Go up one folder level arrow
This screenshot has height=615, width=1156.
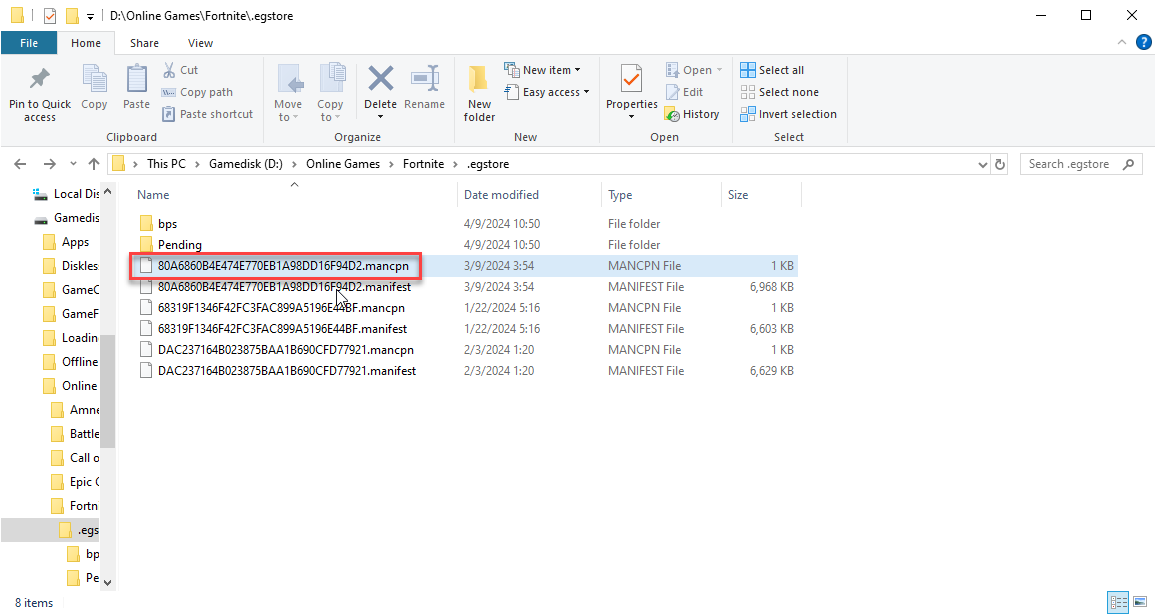click(94, 164)
